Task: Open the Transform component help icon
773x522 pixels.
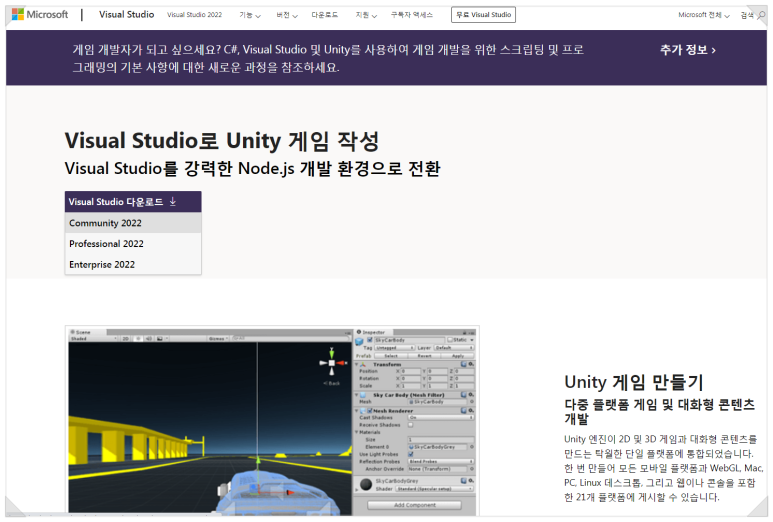Action: (x=464, y=364)
